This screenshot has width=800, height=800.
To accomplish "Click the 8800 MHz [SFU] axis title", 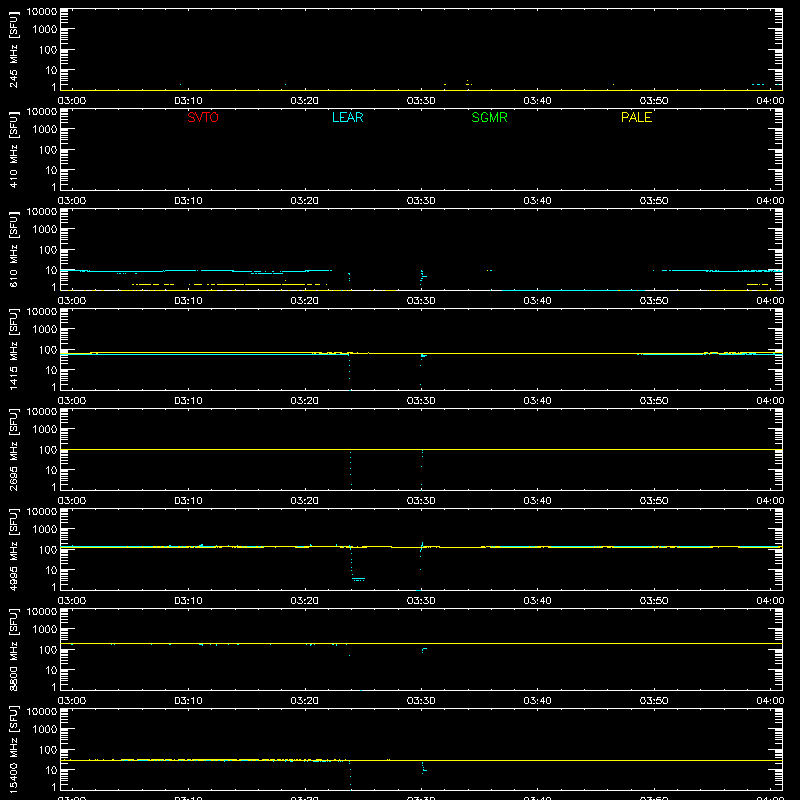I will tap(14, 649).
